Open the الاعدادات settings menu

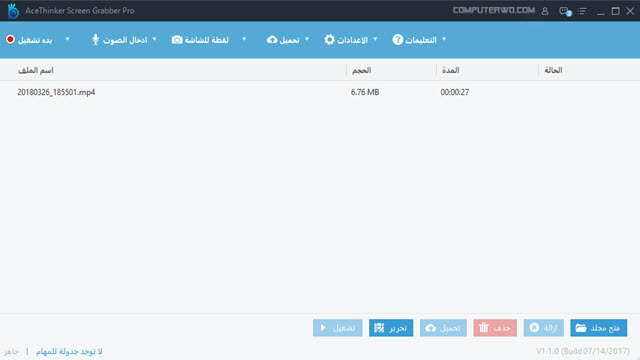pyautogui.click(x=352, y=40)
